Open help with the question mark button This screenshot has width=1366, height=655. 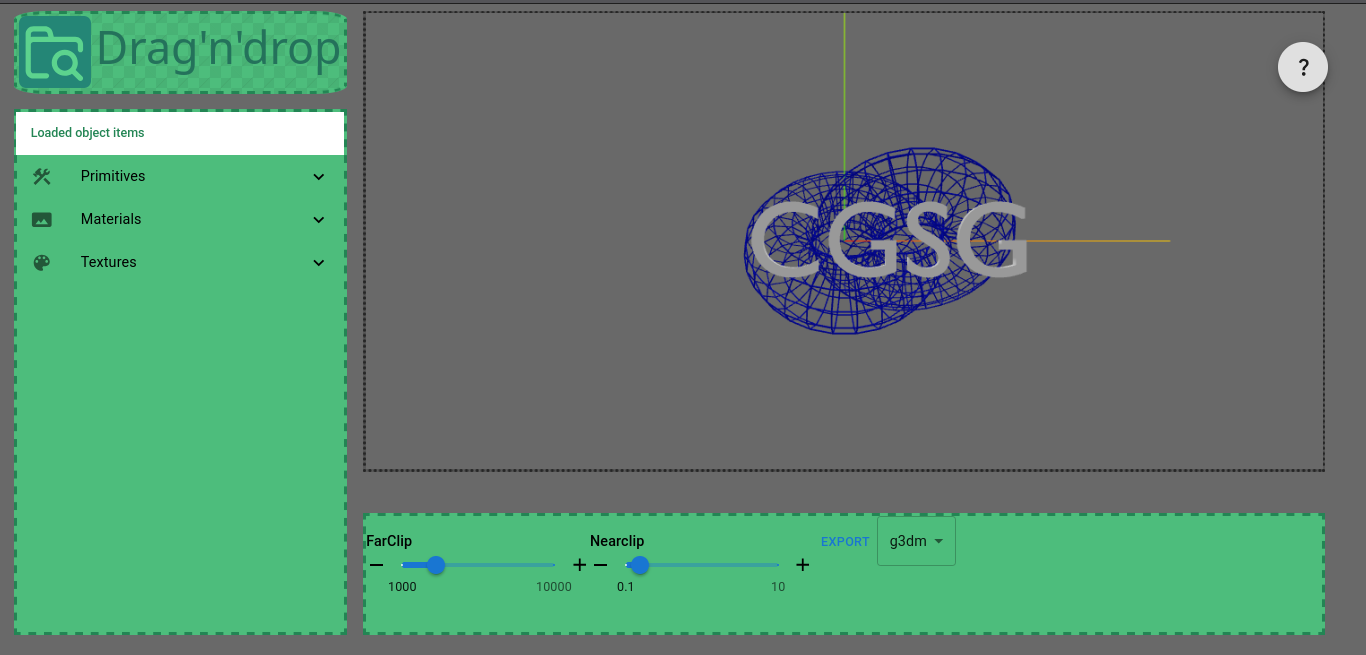pyautogui.click(x=1302, y=68)
